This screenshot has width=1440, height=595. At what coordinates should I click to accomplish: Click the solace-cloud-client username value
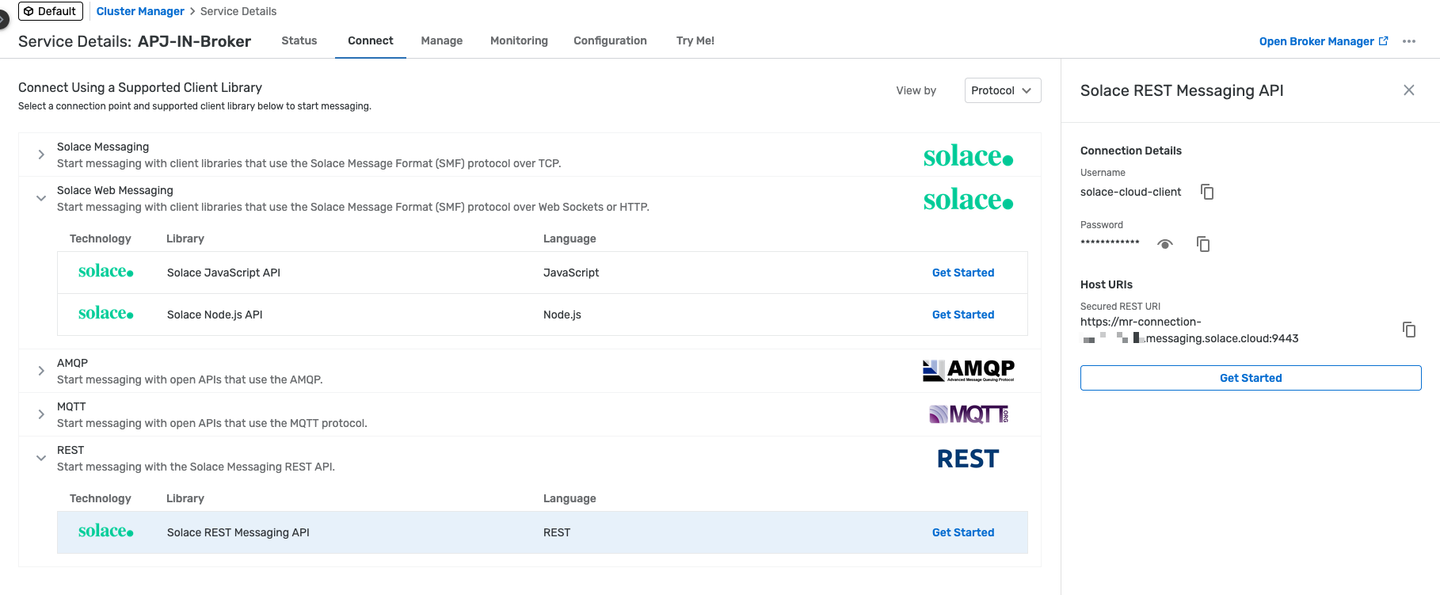(1130, 192)
